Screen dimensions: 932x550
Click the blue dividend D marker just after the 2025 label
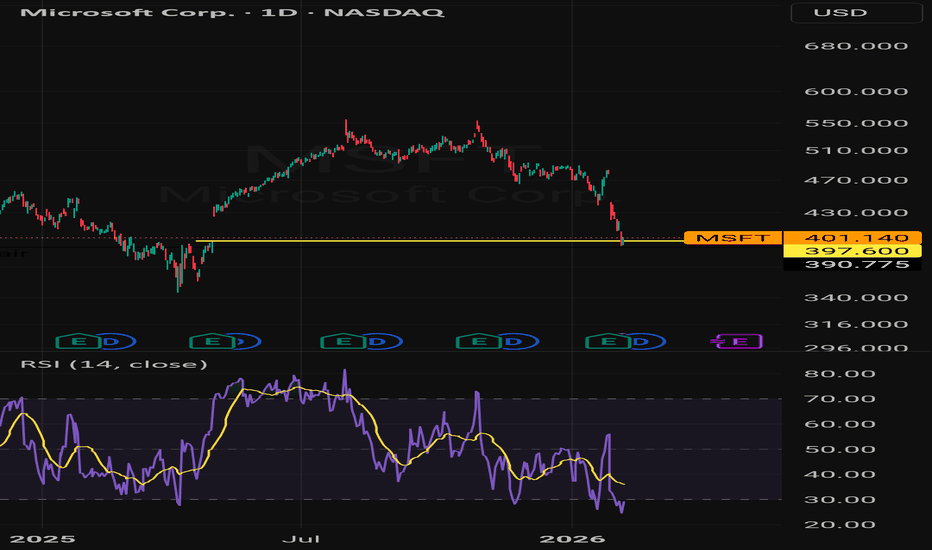coord(116,341)
